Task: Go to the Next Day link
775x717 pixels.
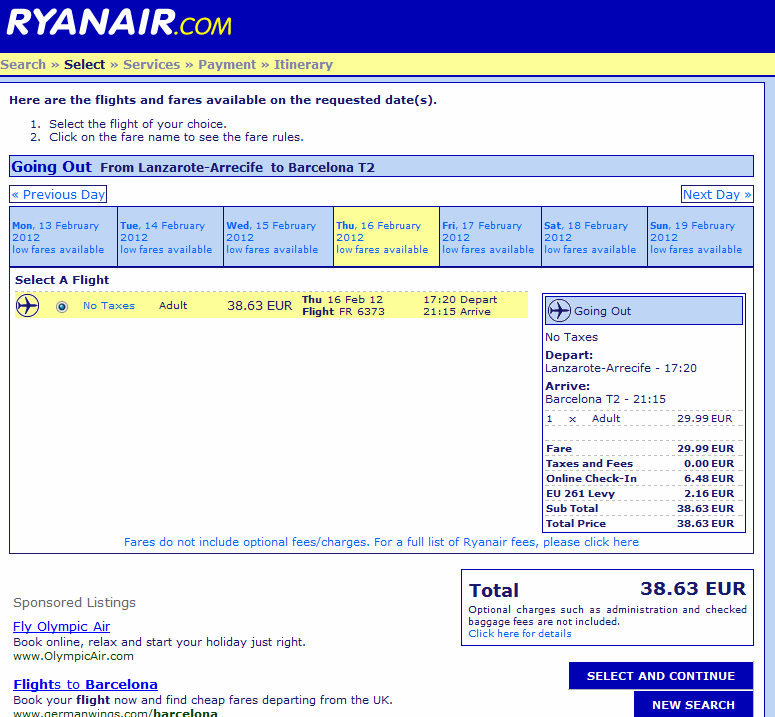Action: 717,194
